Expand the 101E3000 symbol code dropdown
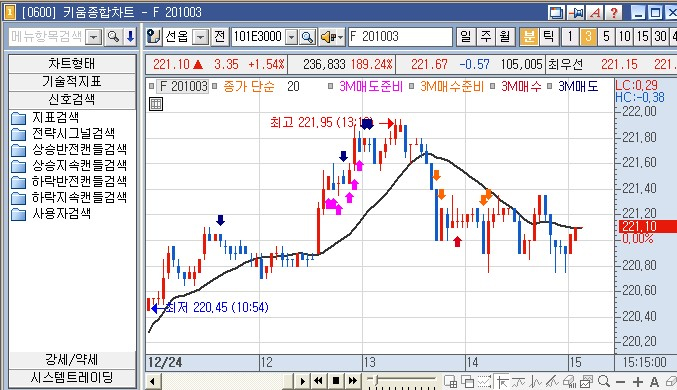The width and height of the screenshot is (677, 390). coord(292,37)
